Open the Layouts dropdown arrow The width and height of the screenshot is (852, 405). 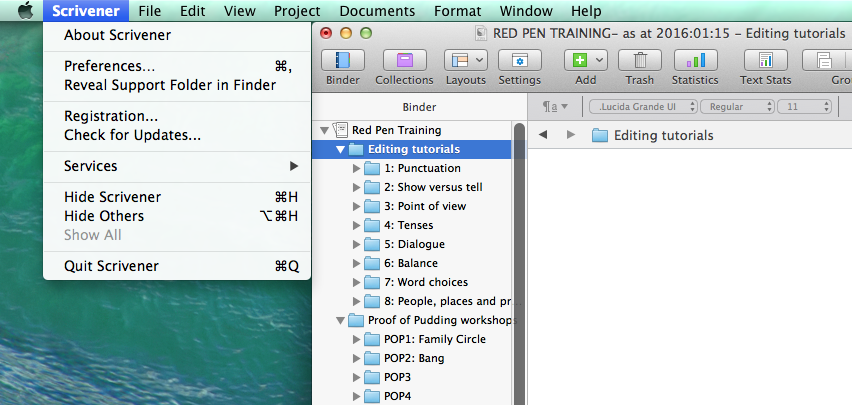[x=480, y=60]
